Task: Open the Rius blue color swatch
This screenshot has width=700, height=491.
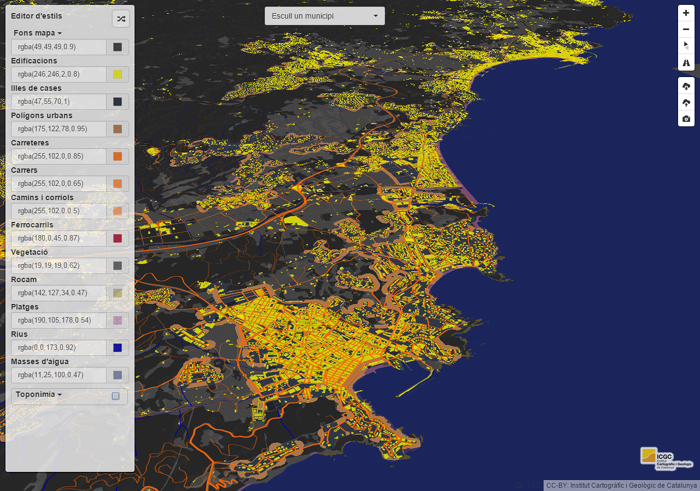Action: click(118, 348)
